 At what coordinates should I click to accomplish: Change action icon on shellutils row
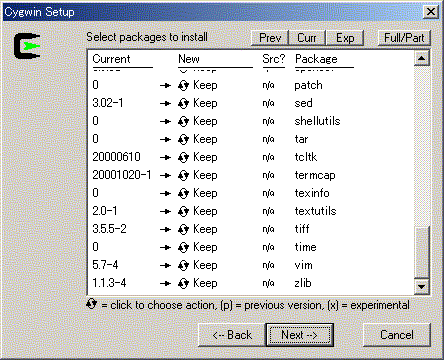pyautogui.click(x=183, y=122)
